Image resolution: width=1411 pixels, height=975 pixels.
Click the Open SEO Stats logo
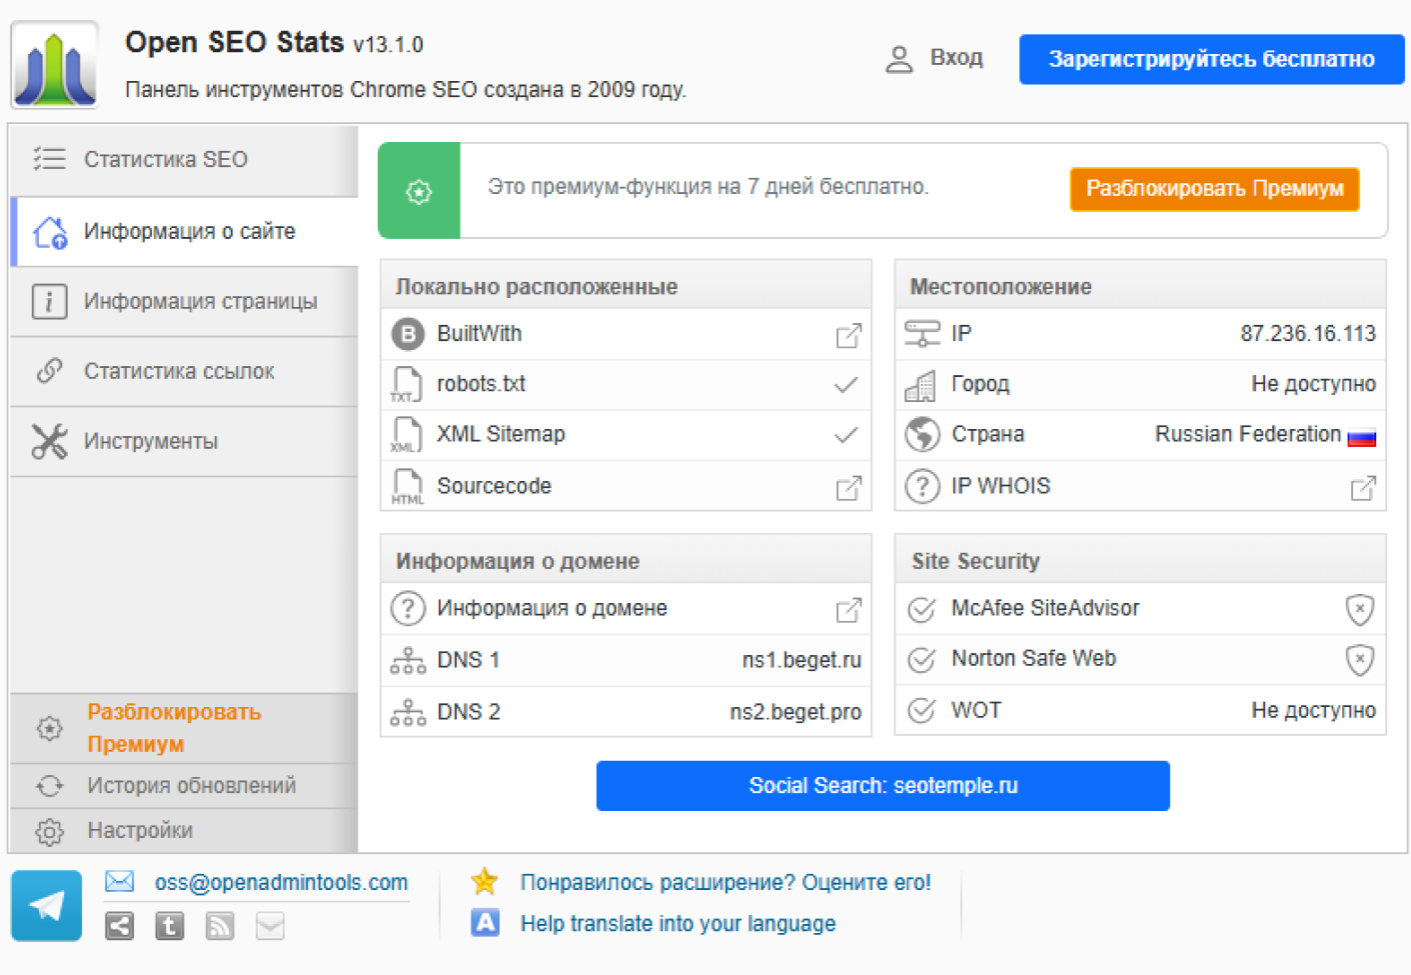click(54, 65)
